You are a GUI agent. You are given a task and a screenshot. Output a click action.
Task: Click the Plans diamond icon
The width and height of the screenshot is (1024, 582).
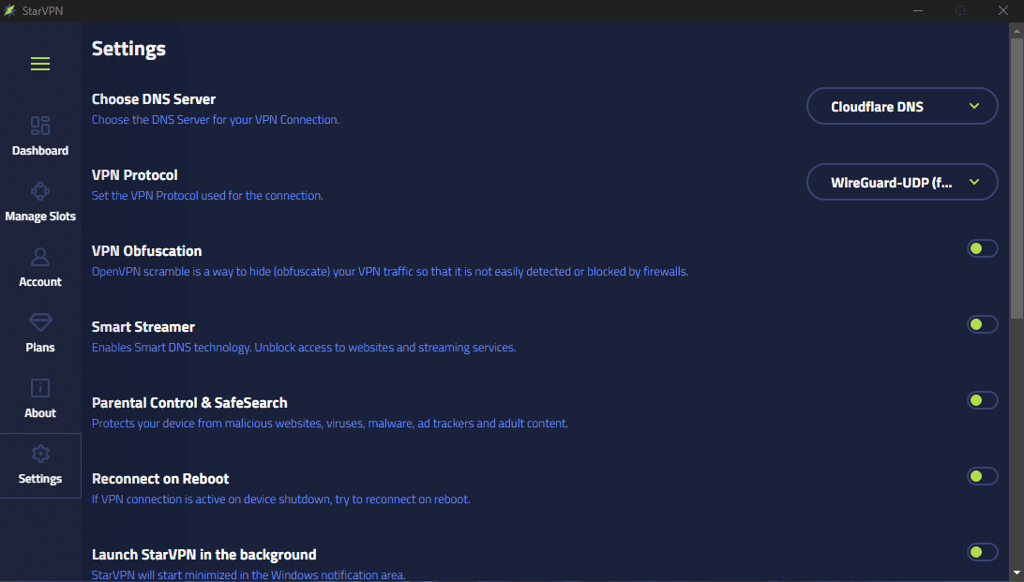40,322
